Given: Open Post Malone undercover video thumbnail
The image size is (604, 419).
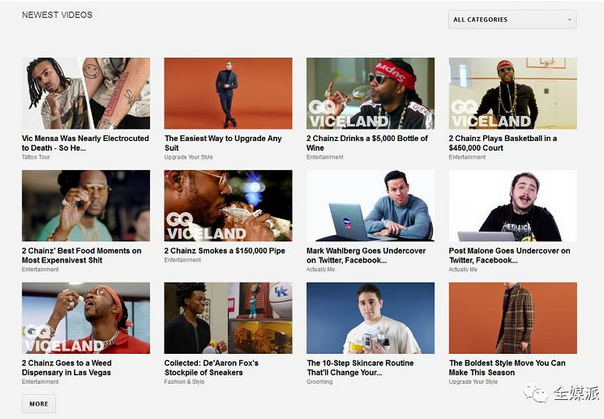Looking at the screenshot, I should (513, 206).
